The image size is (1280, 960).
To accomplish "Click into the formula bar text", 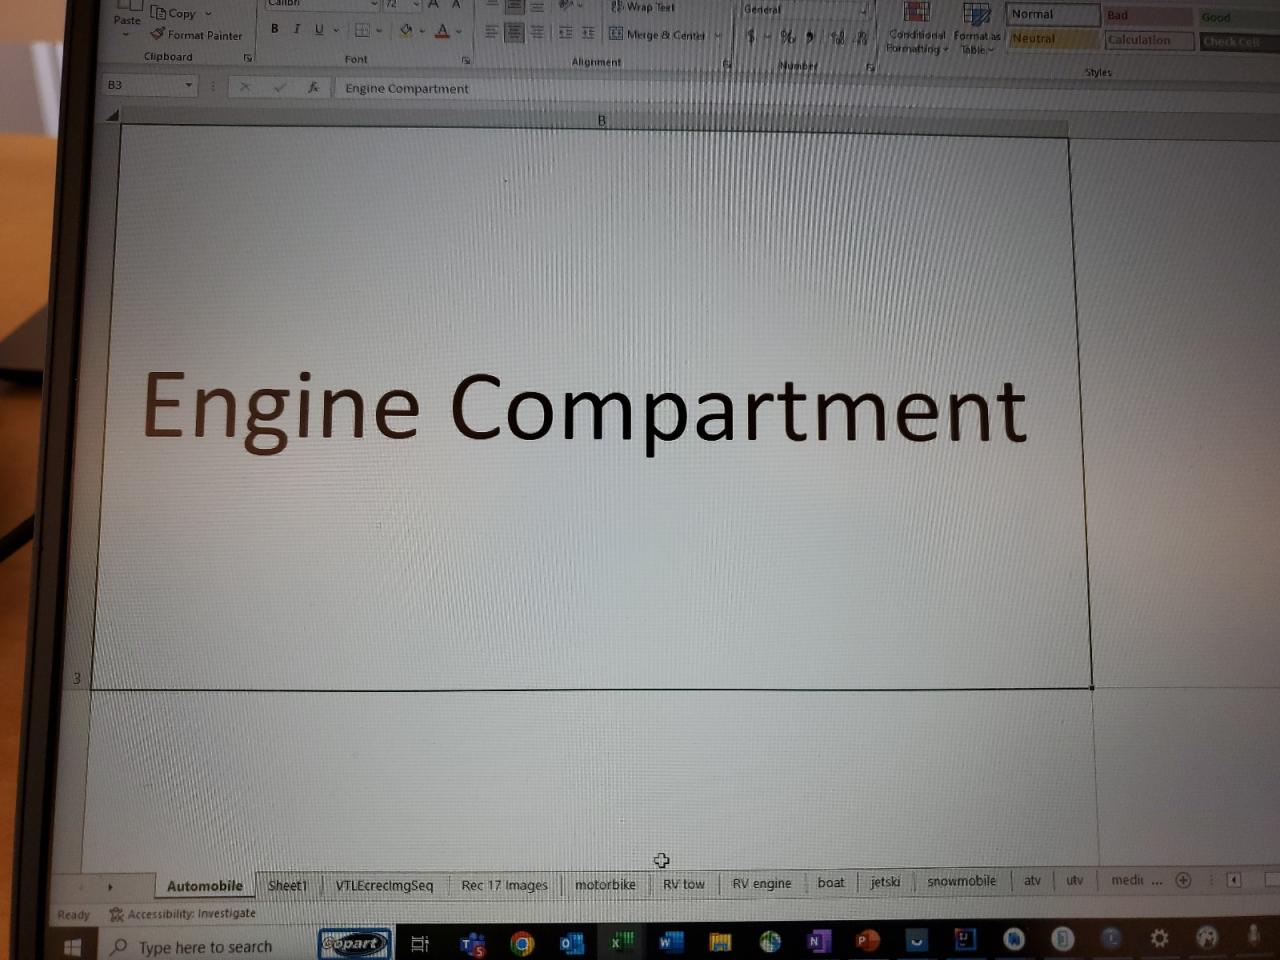I will 406,88.
